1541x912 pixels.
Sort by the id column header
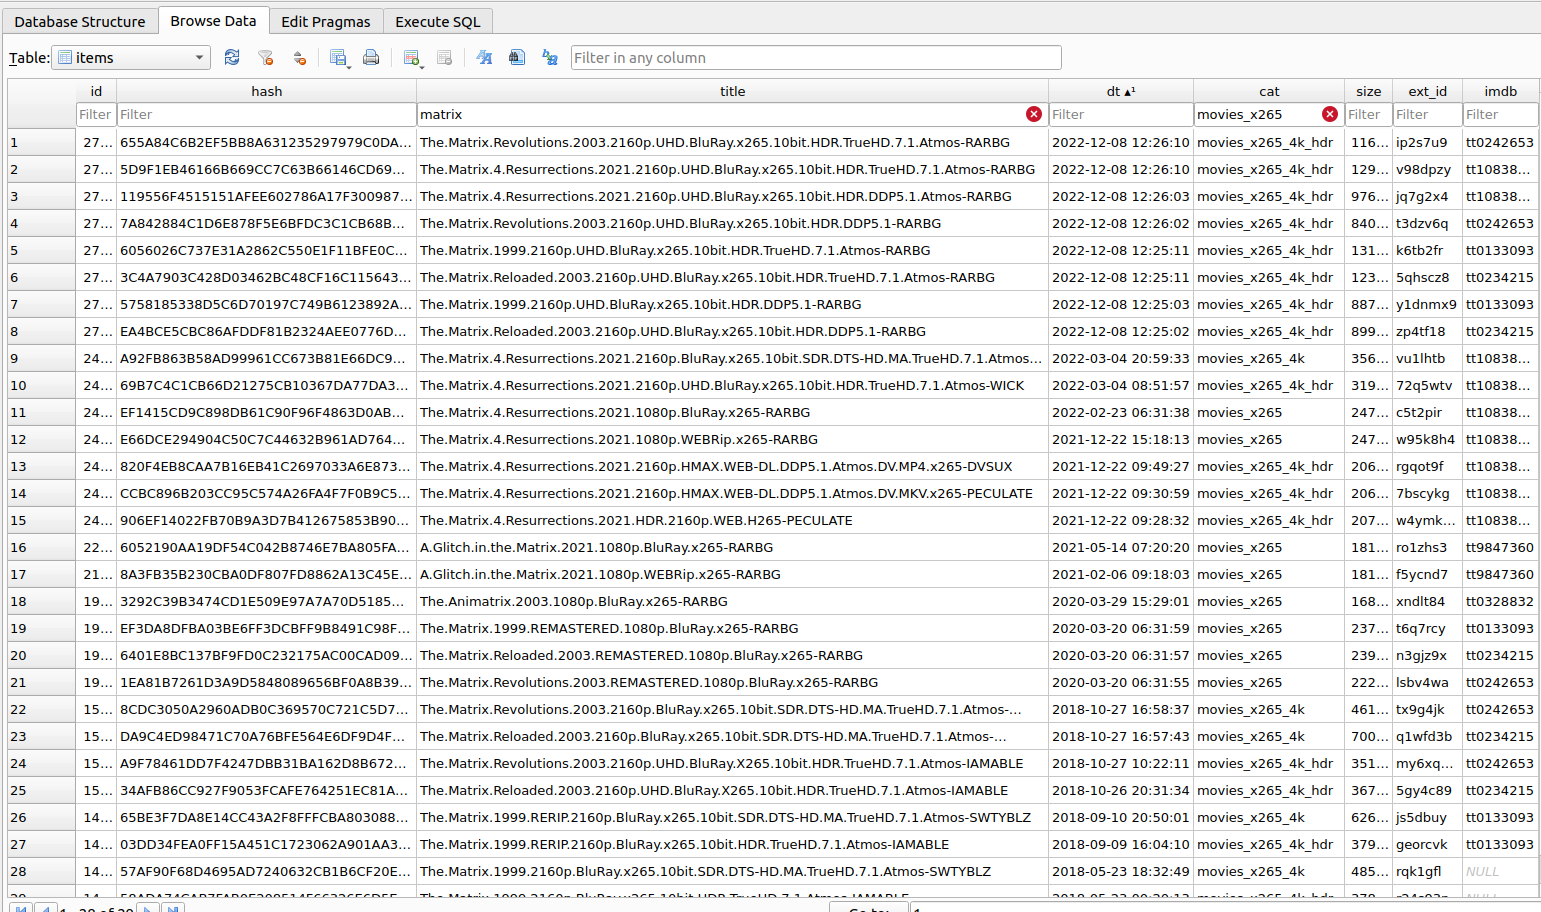click(x=96, y=91)
